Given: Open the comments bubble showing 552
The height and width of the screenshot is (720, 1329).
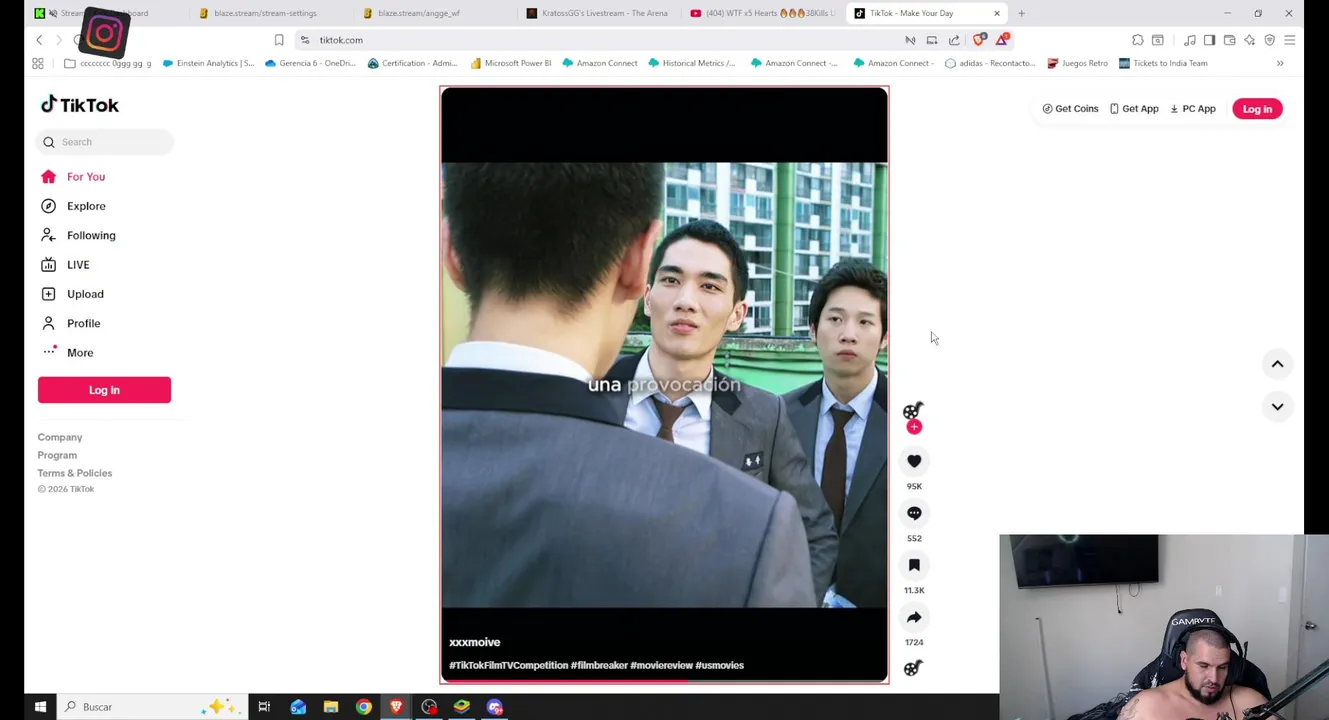Looking at the screenshot, I should (x=914, y=513).
